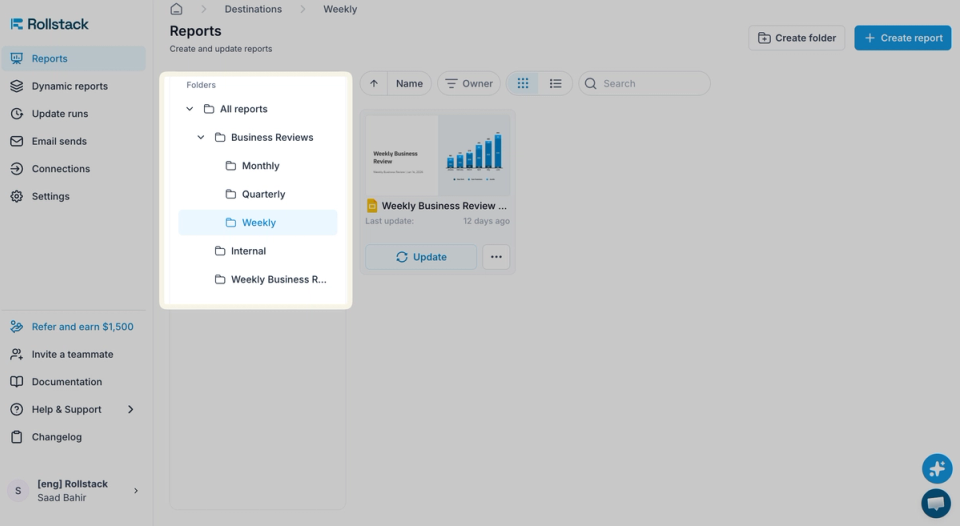This screenshot has width=960, height=526.
Task: Open the chat support bubble
Action: (936, 503)
